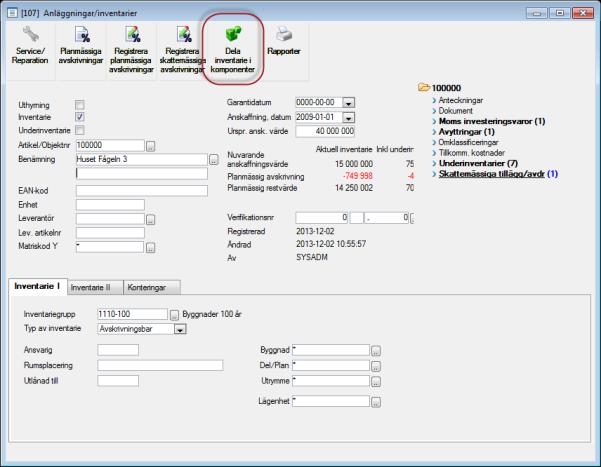This screenshot has height=467, width=601.
Task: Open the Rapporter printer icon
Action: (x=284, y=35)
